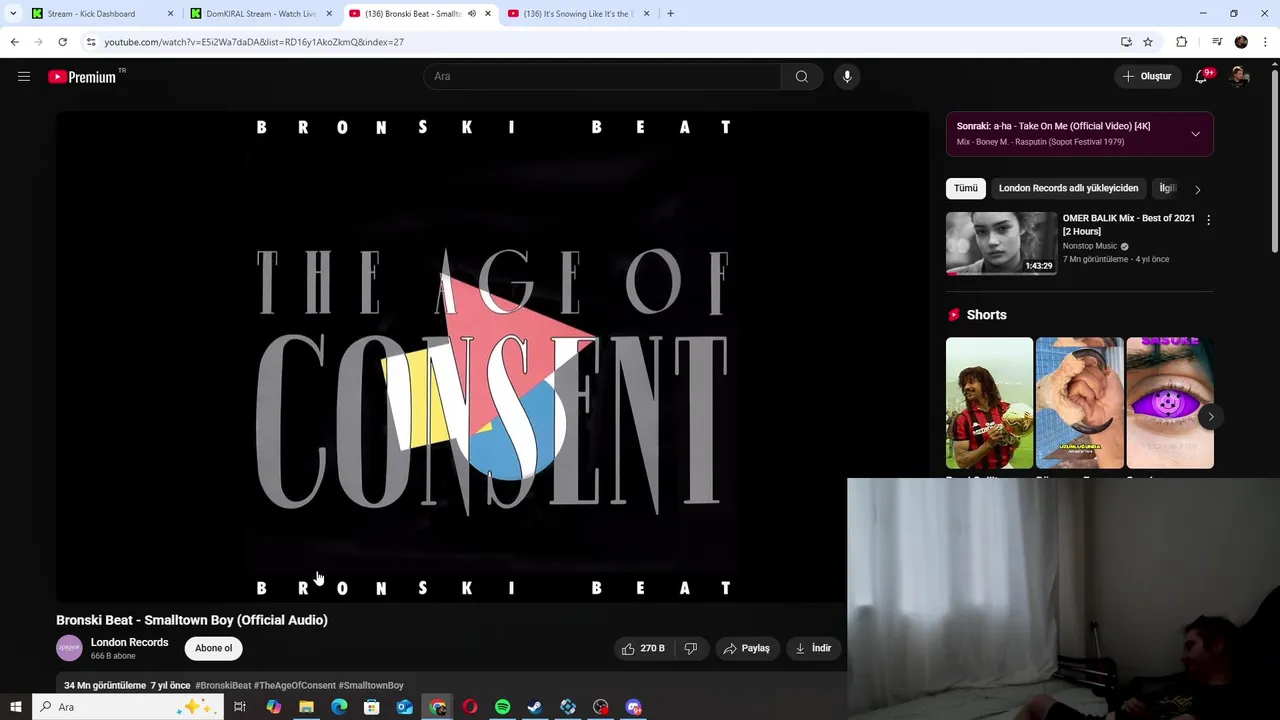Click the #TheAgeOfConsent hashtag
1280x720 pixels.
[295, 686]
